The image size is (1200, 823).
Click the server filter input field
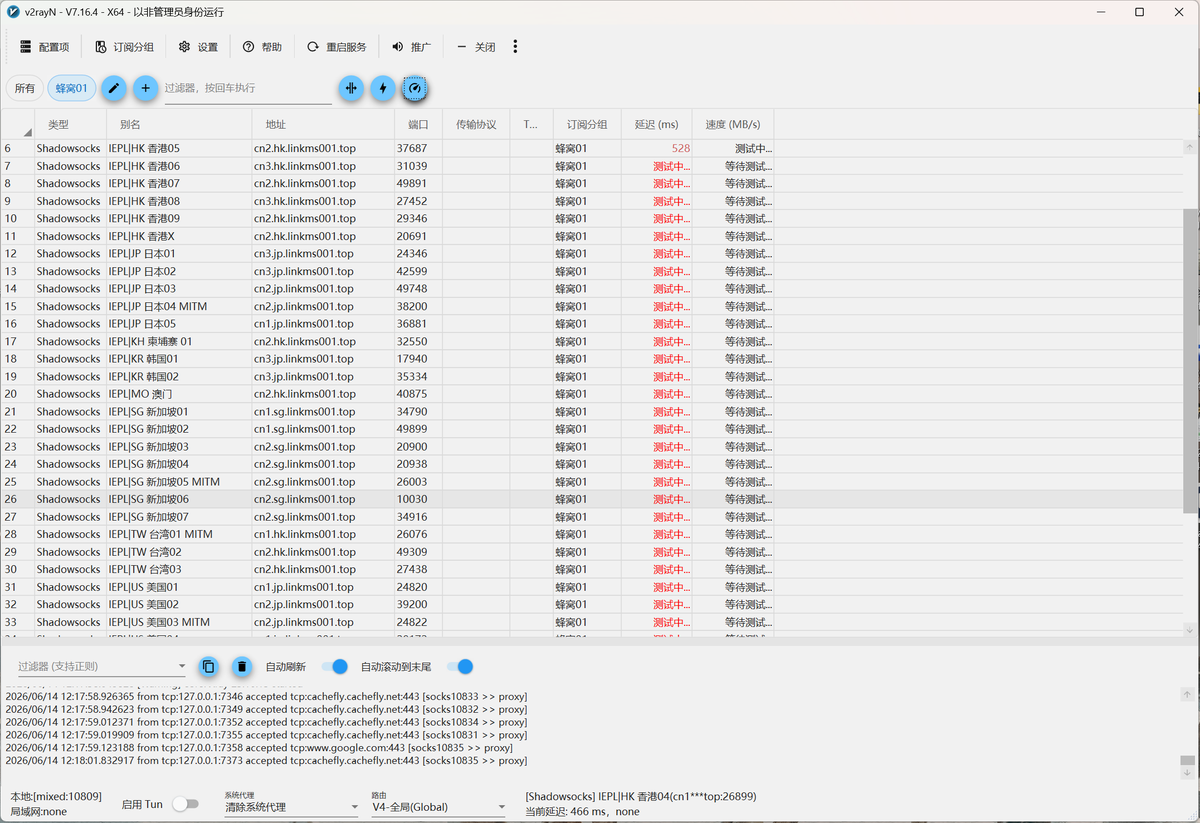pyautogui.click(x=247, y=88)
